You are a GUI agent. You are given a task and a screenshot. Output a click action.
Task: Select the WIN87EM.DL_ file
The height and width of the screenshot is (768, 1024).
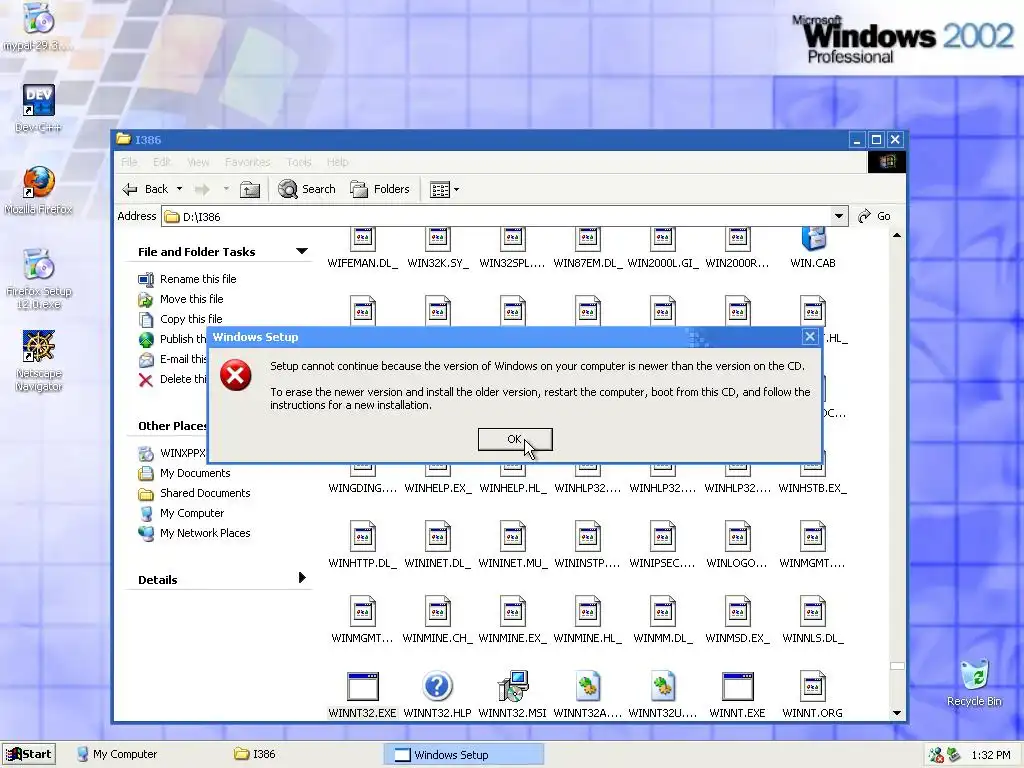[x=587, y=248]
